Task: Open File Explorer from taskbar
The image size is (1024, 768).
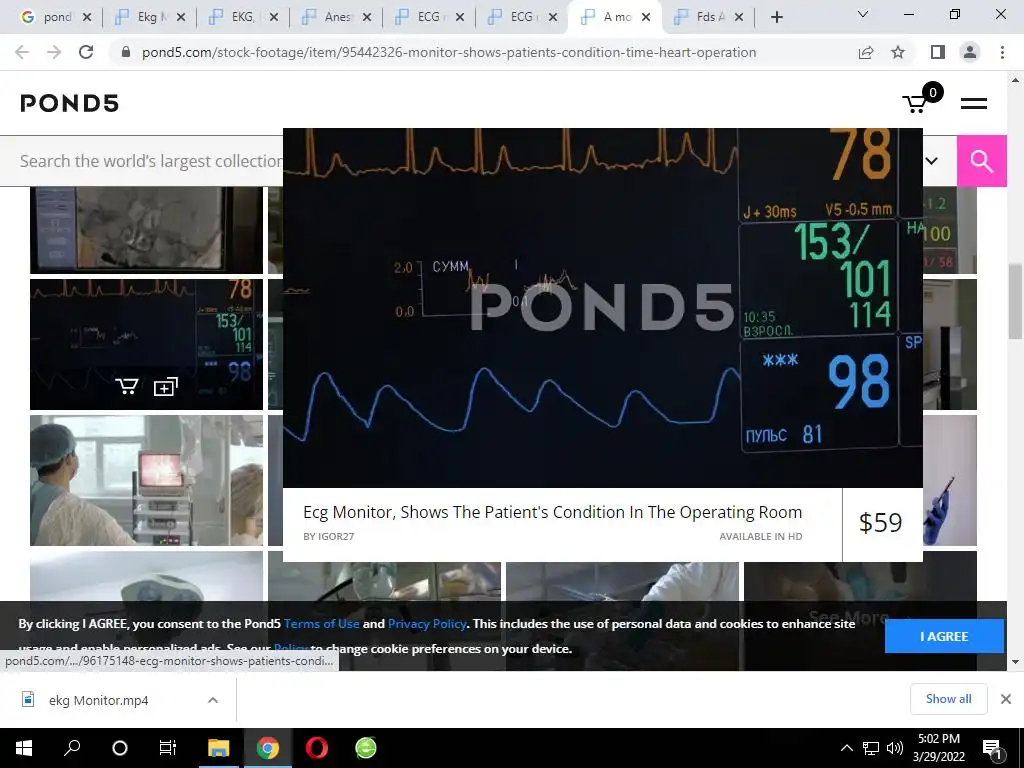Action: tap(218, 748)
